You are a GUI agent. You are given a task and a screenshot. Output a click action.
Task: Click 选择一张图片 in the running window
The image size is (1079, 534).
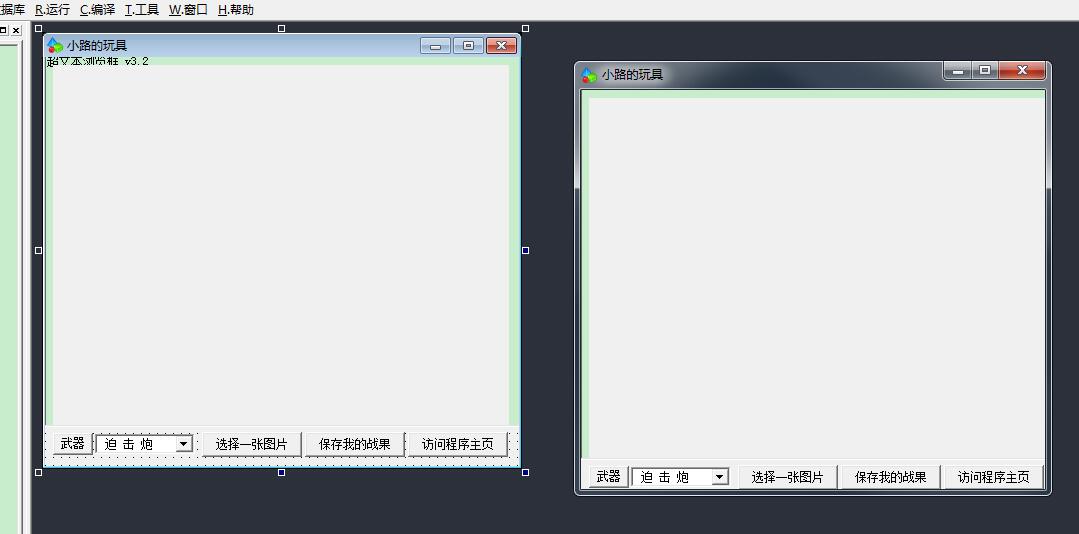click(x=787, y=478)
